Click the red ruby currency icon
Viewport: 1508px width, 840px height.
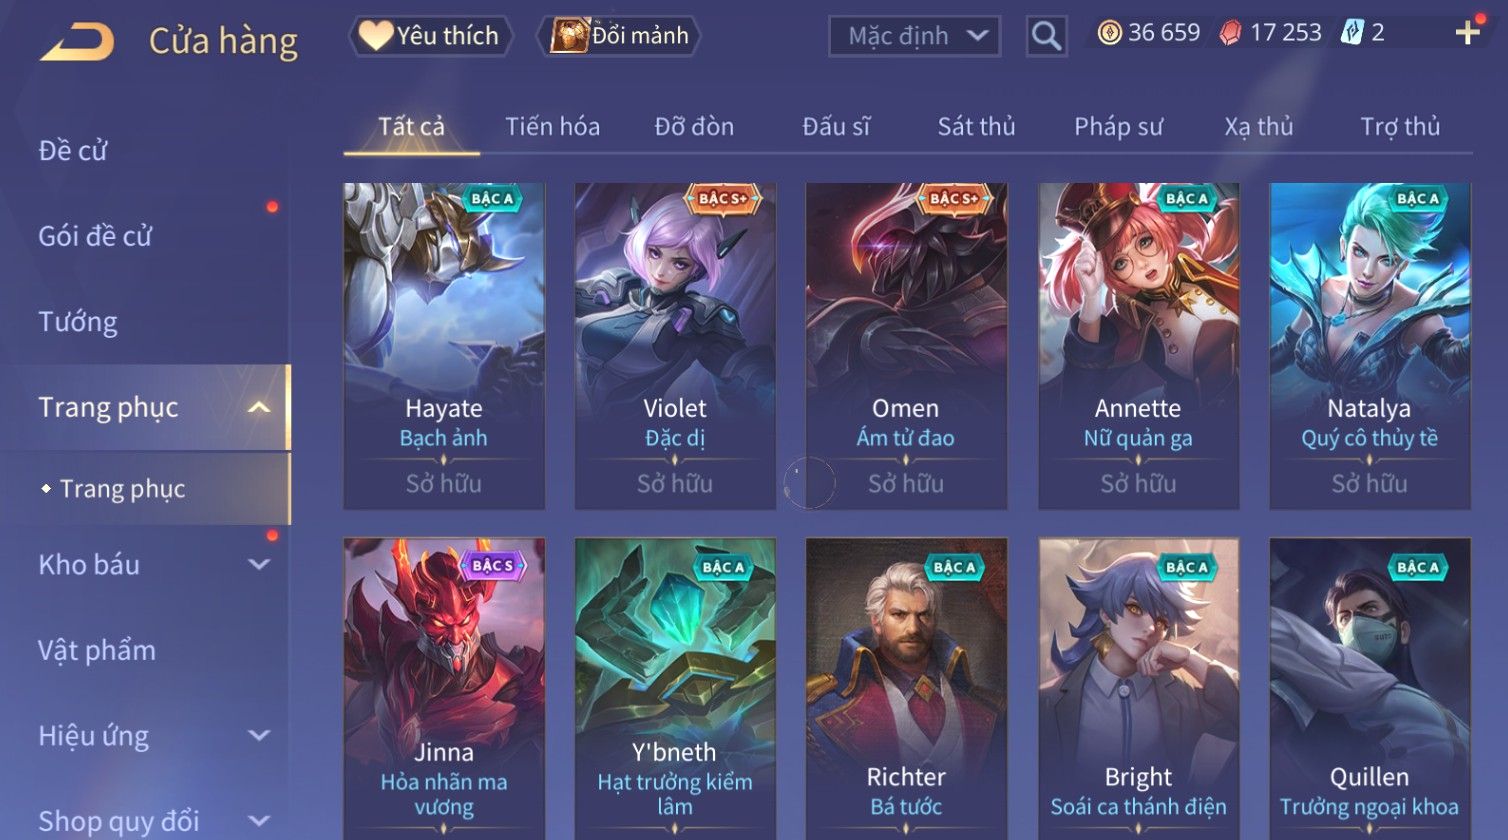point(1231,33)
